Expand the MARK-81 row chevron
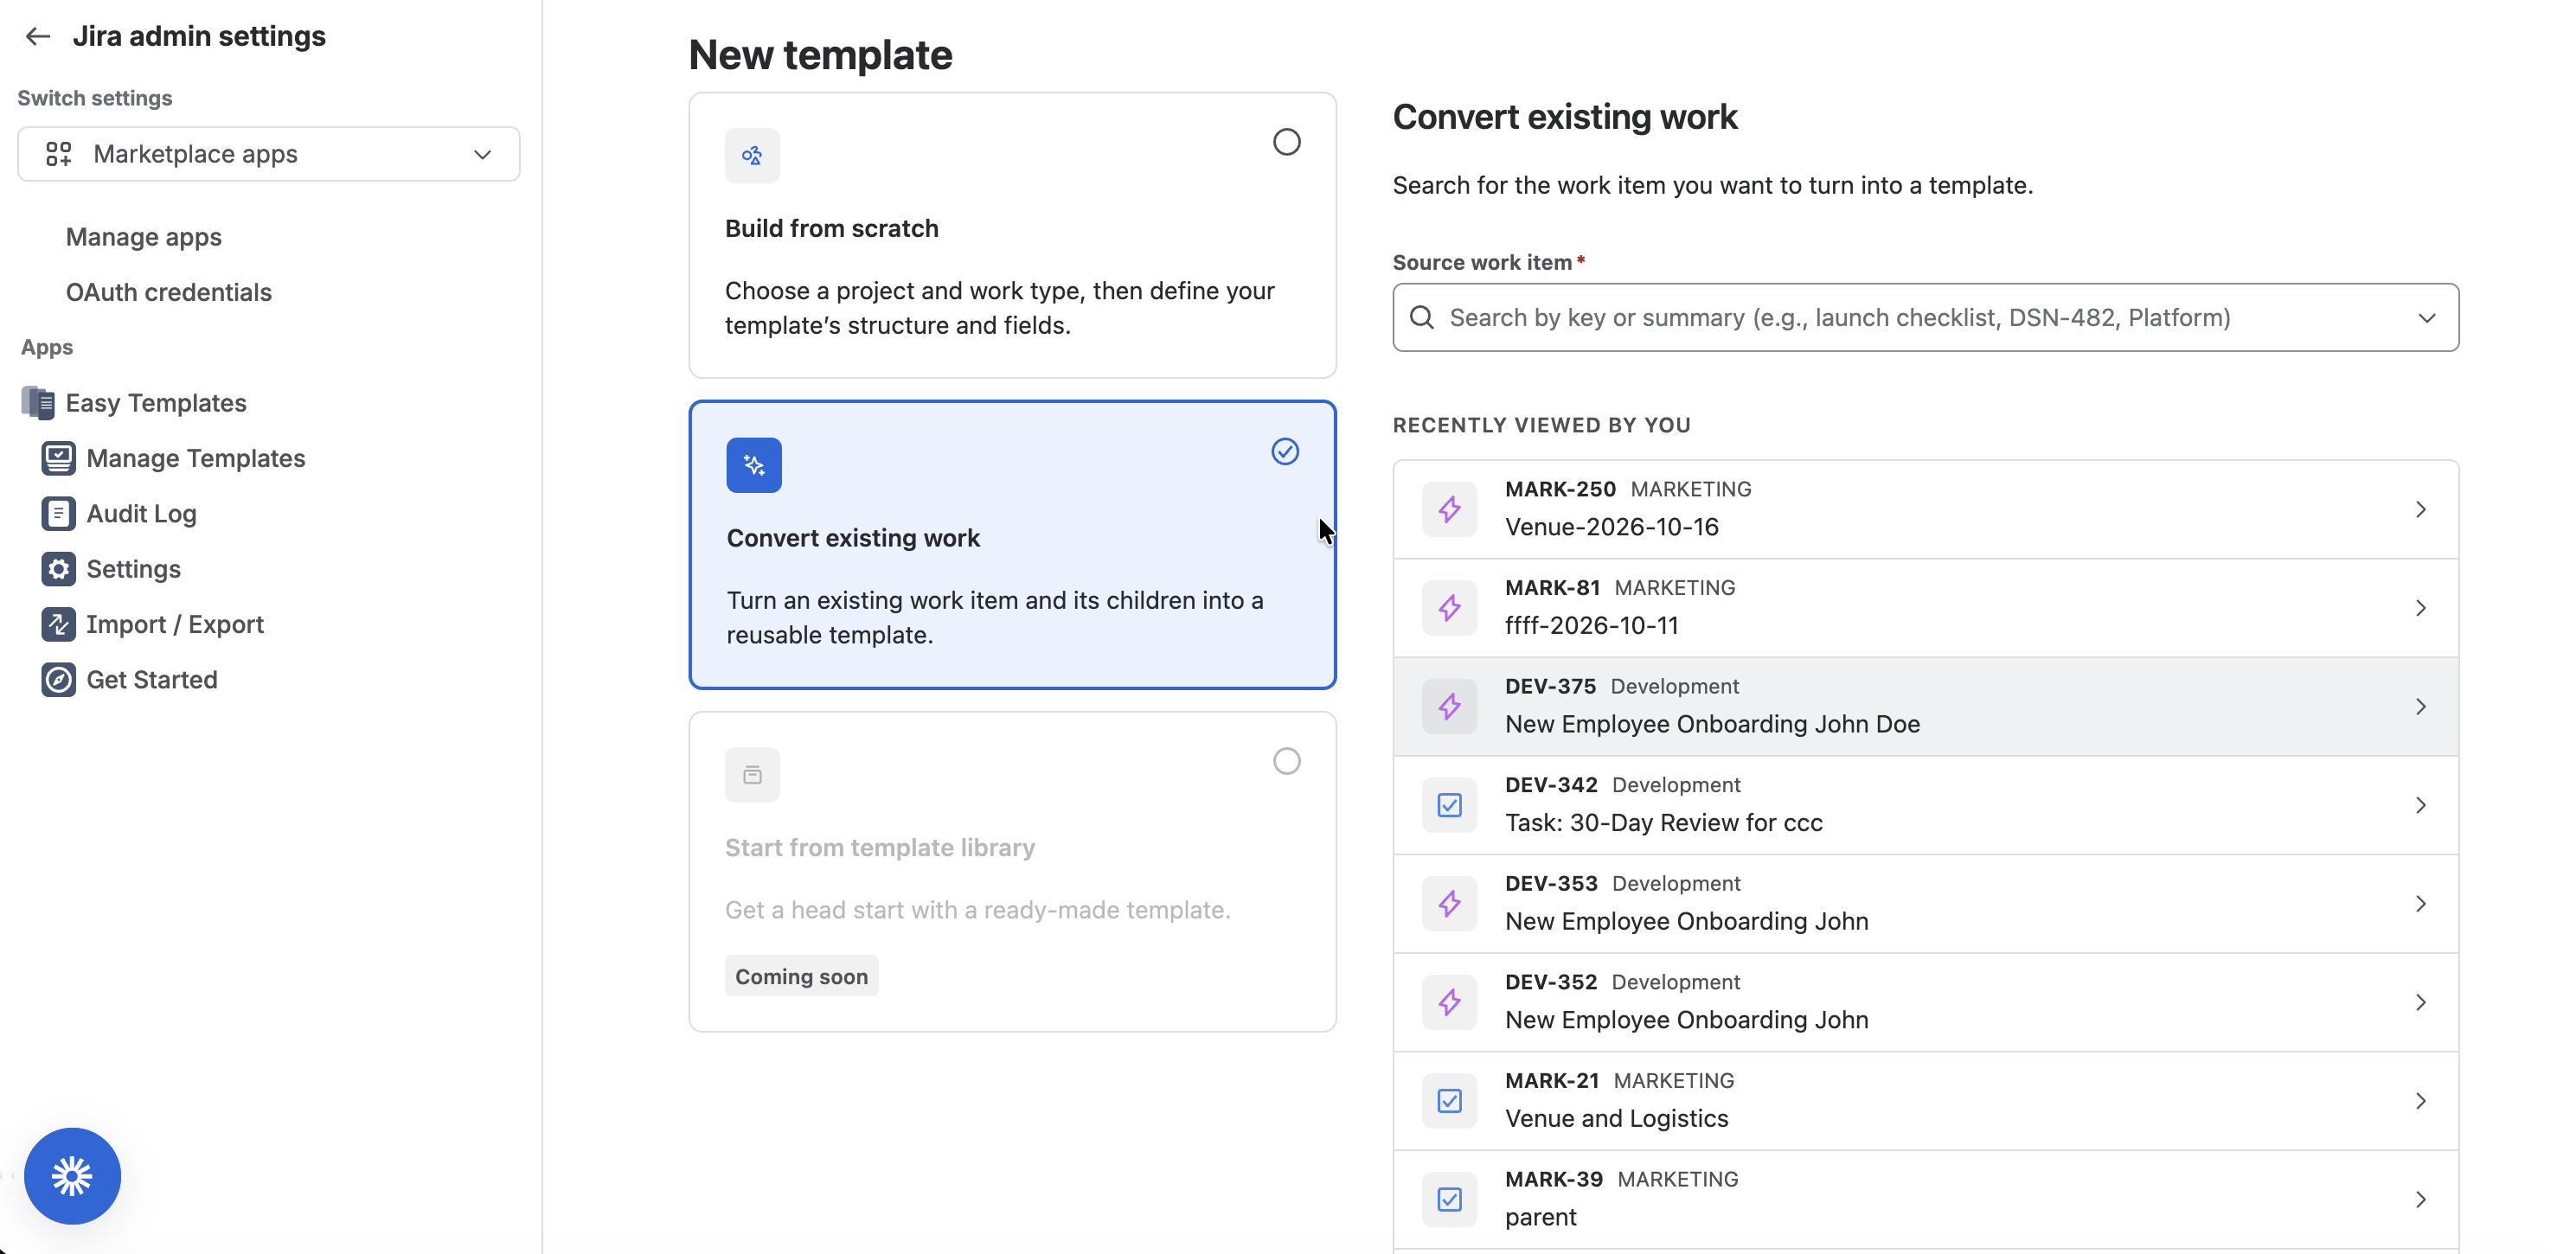The width and height of the screenshot is (2576, 1254). [x=2421, y=608]
